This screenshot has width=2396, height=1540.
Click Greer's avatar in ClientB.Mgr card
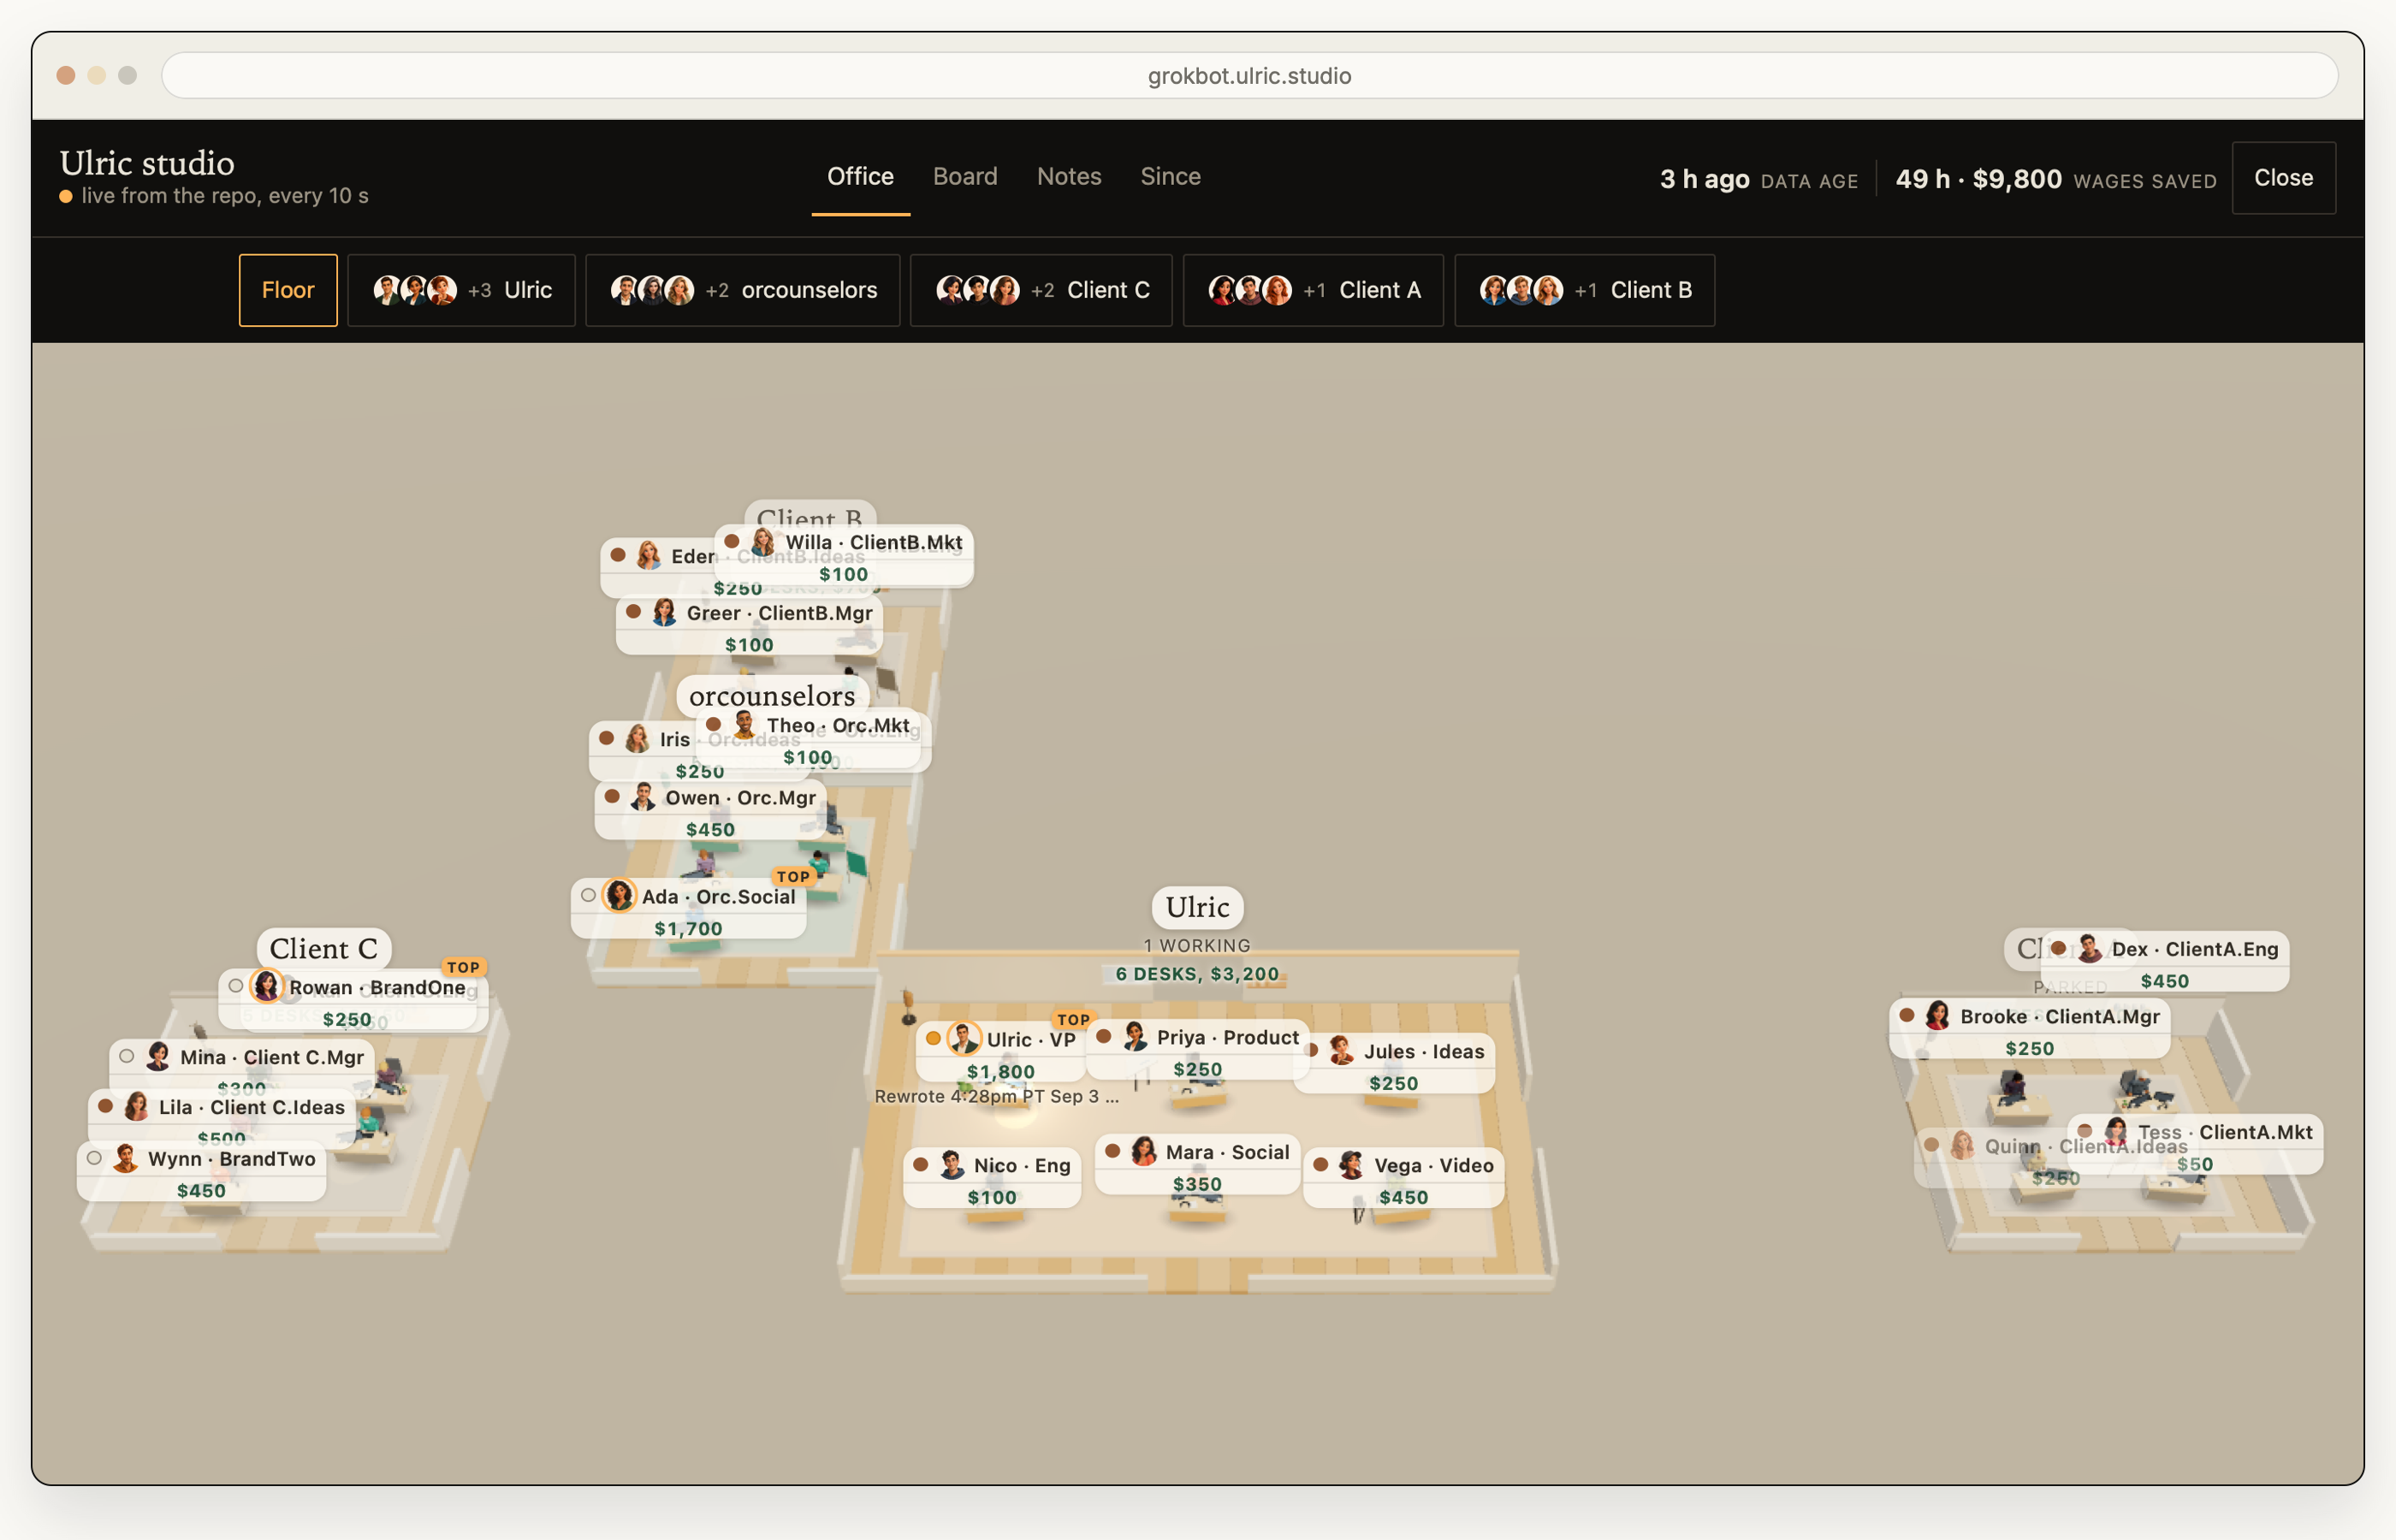pos(665,612)
